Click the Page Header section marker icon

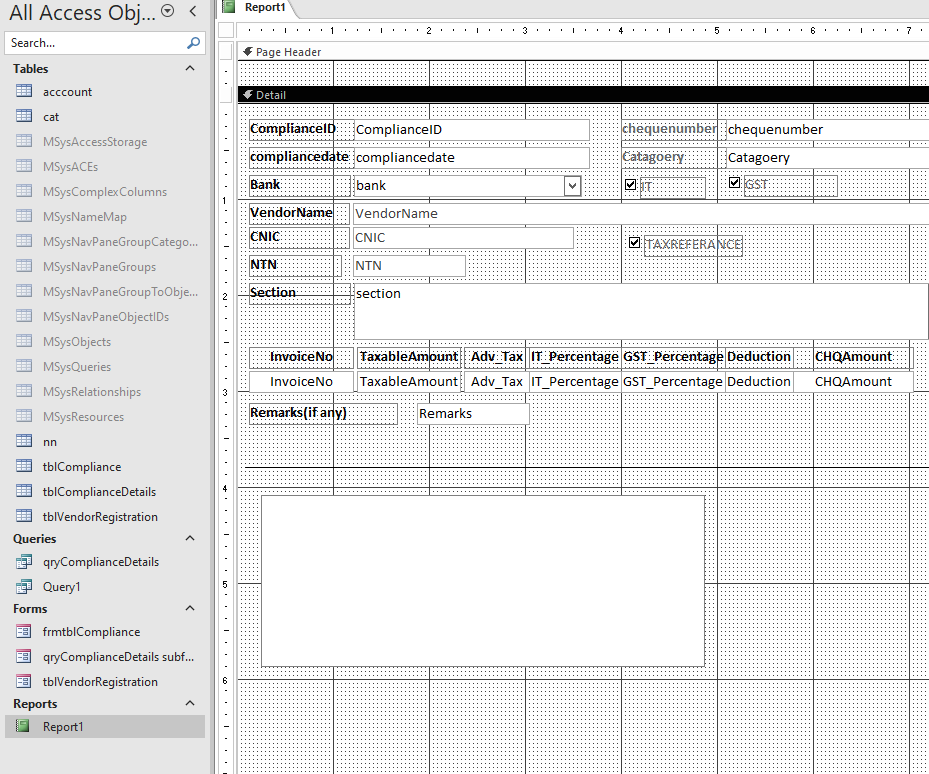pyautogui.click(x=248, y=52)
